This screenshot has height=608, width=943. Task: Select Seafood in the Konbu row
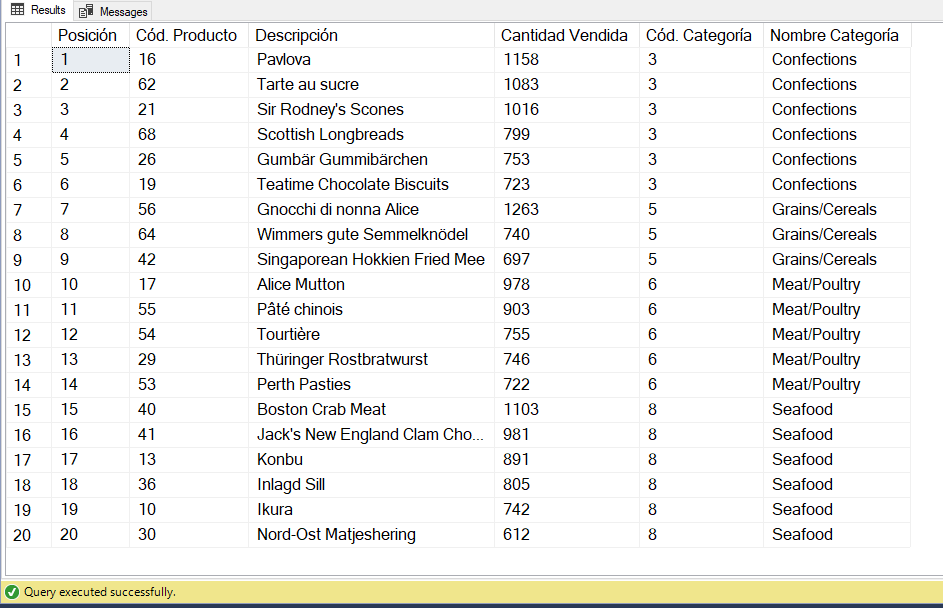pos(837,459)
